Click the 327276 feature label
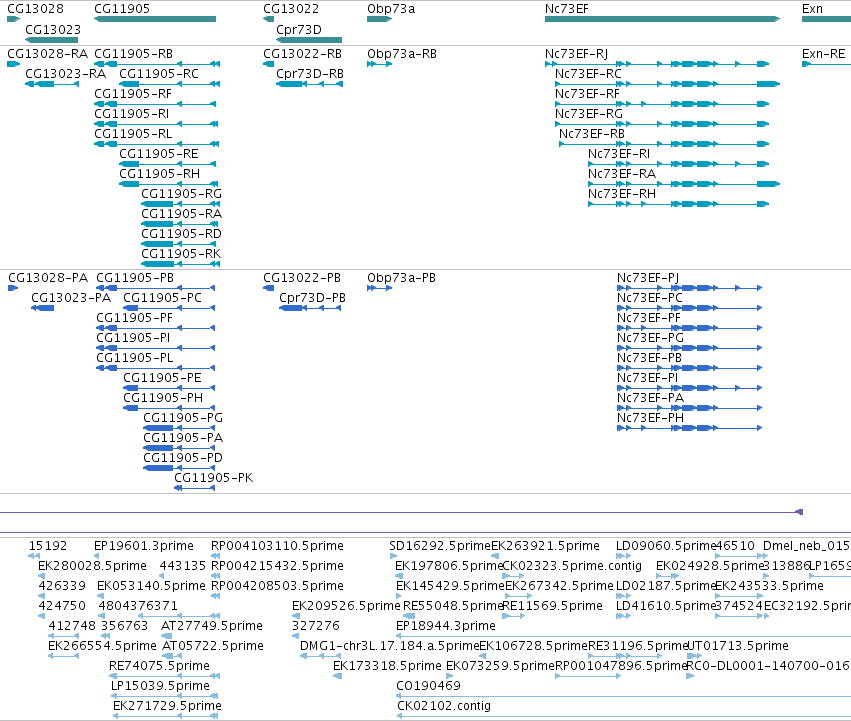The width and height of the screenshot is (851, 721). 316,626
